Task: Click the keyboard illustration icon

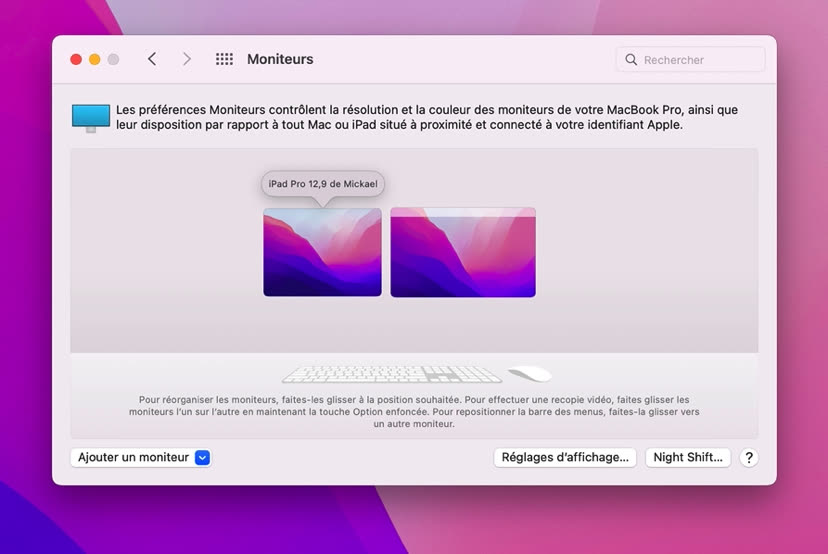Action: tap(391, 374)
